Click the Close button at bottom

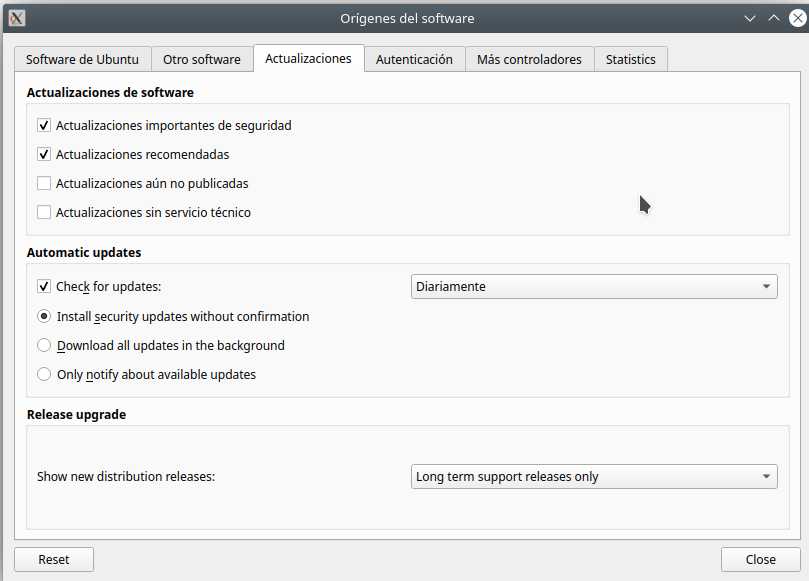click(760, 559)
